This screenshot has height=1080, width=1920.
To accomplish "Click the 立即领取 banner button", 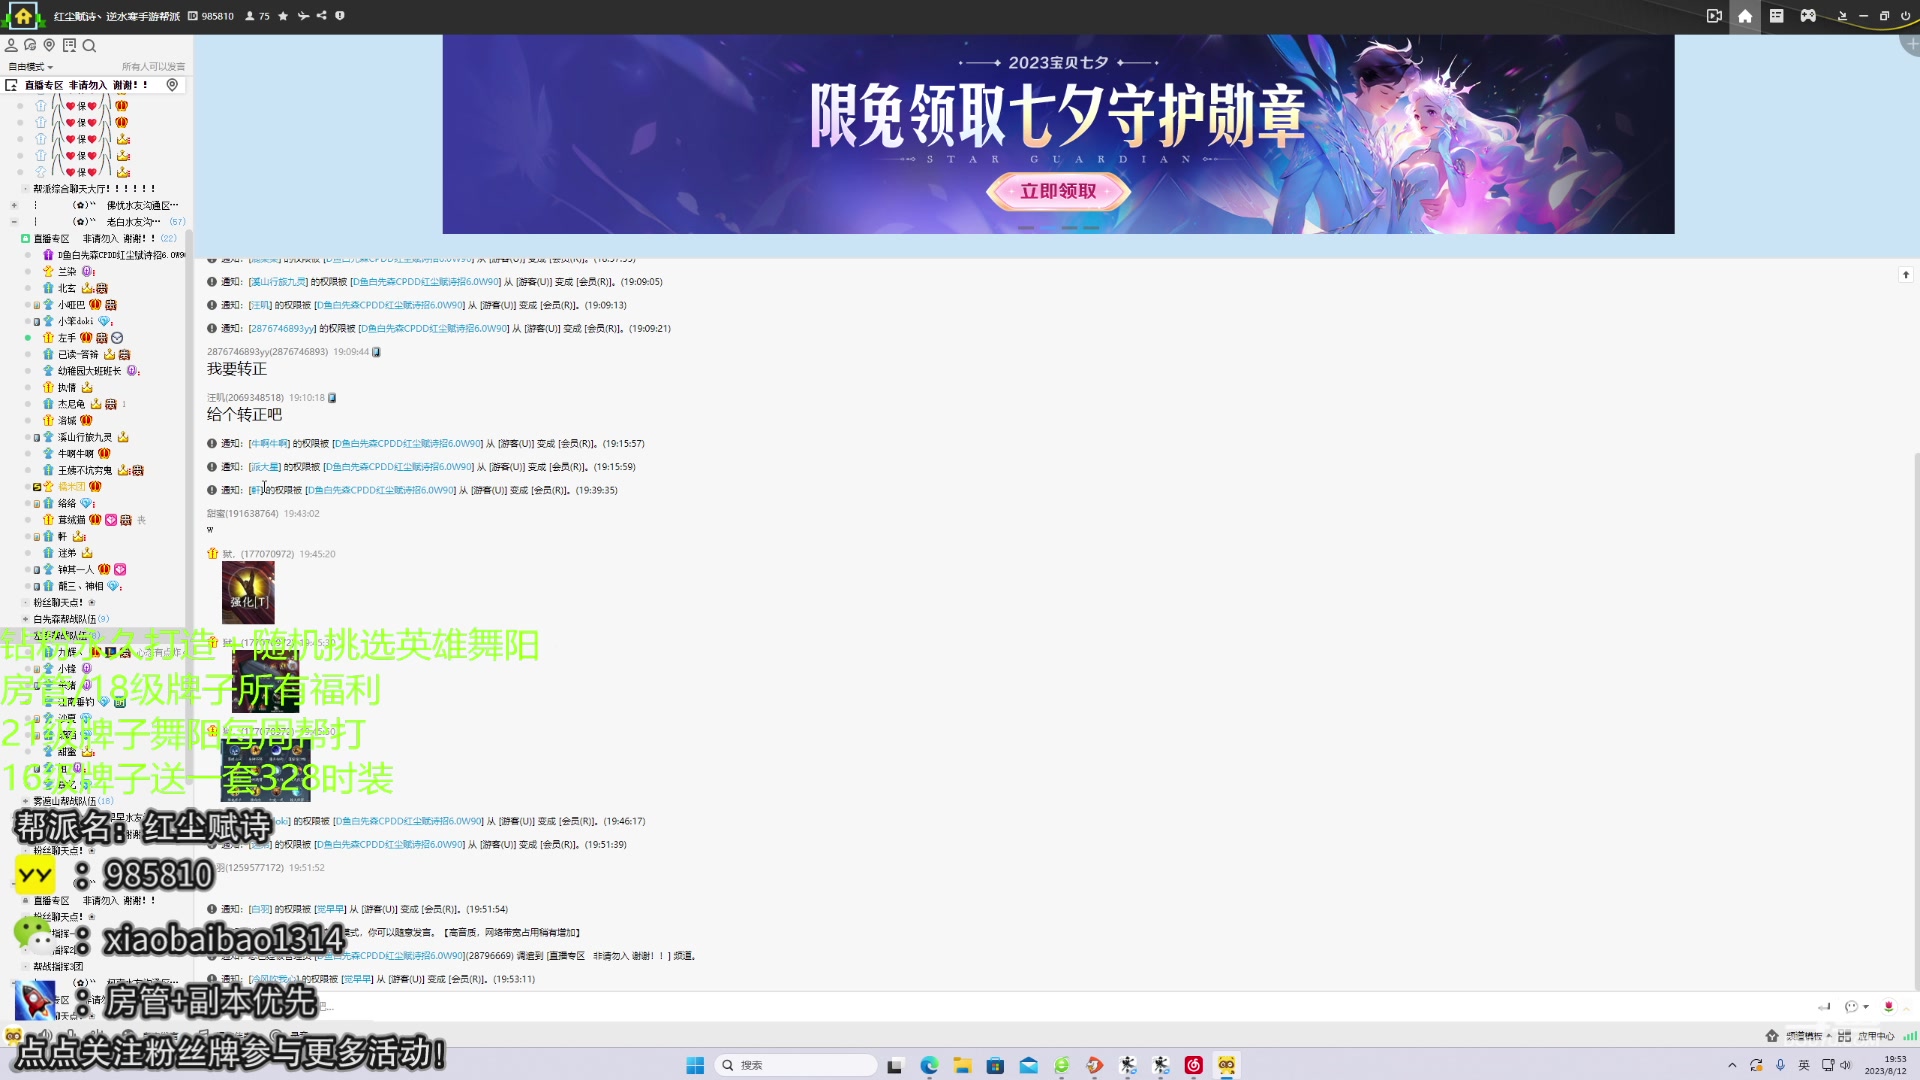I will [x=1058, y=191].
